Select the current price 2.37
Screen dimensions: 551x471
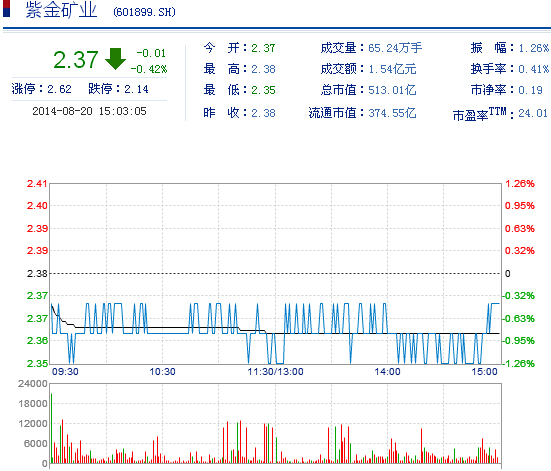pos(76,59)
